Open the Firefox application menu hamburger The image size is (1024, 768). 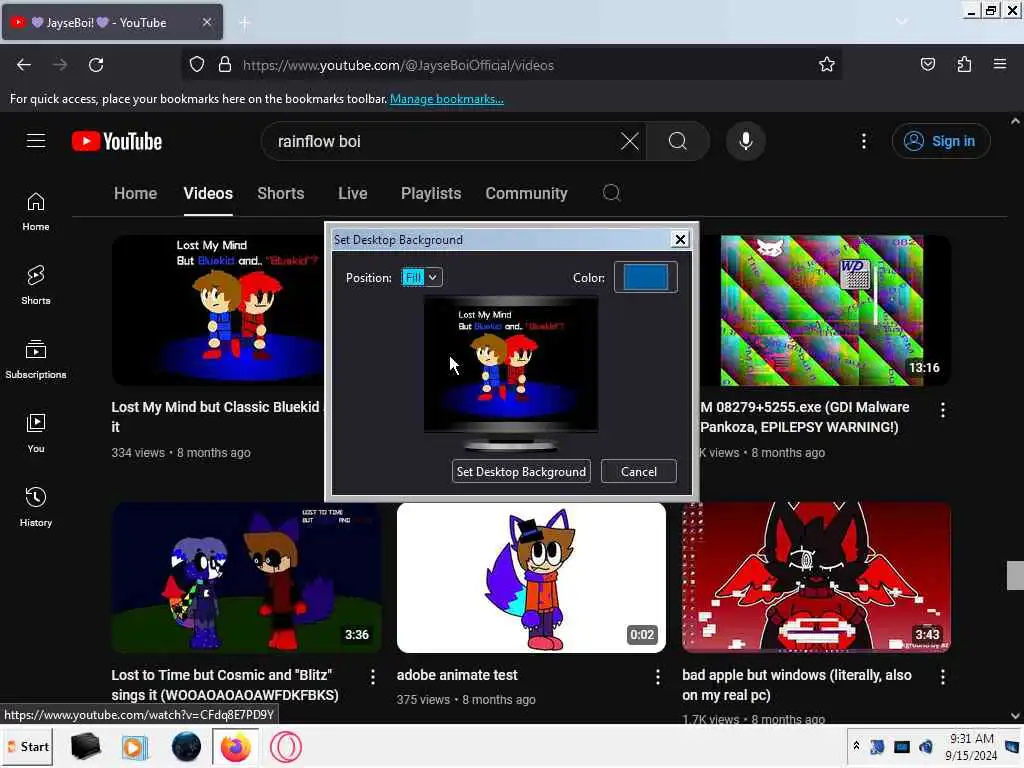[x=1000, y=64]
